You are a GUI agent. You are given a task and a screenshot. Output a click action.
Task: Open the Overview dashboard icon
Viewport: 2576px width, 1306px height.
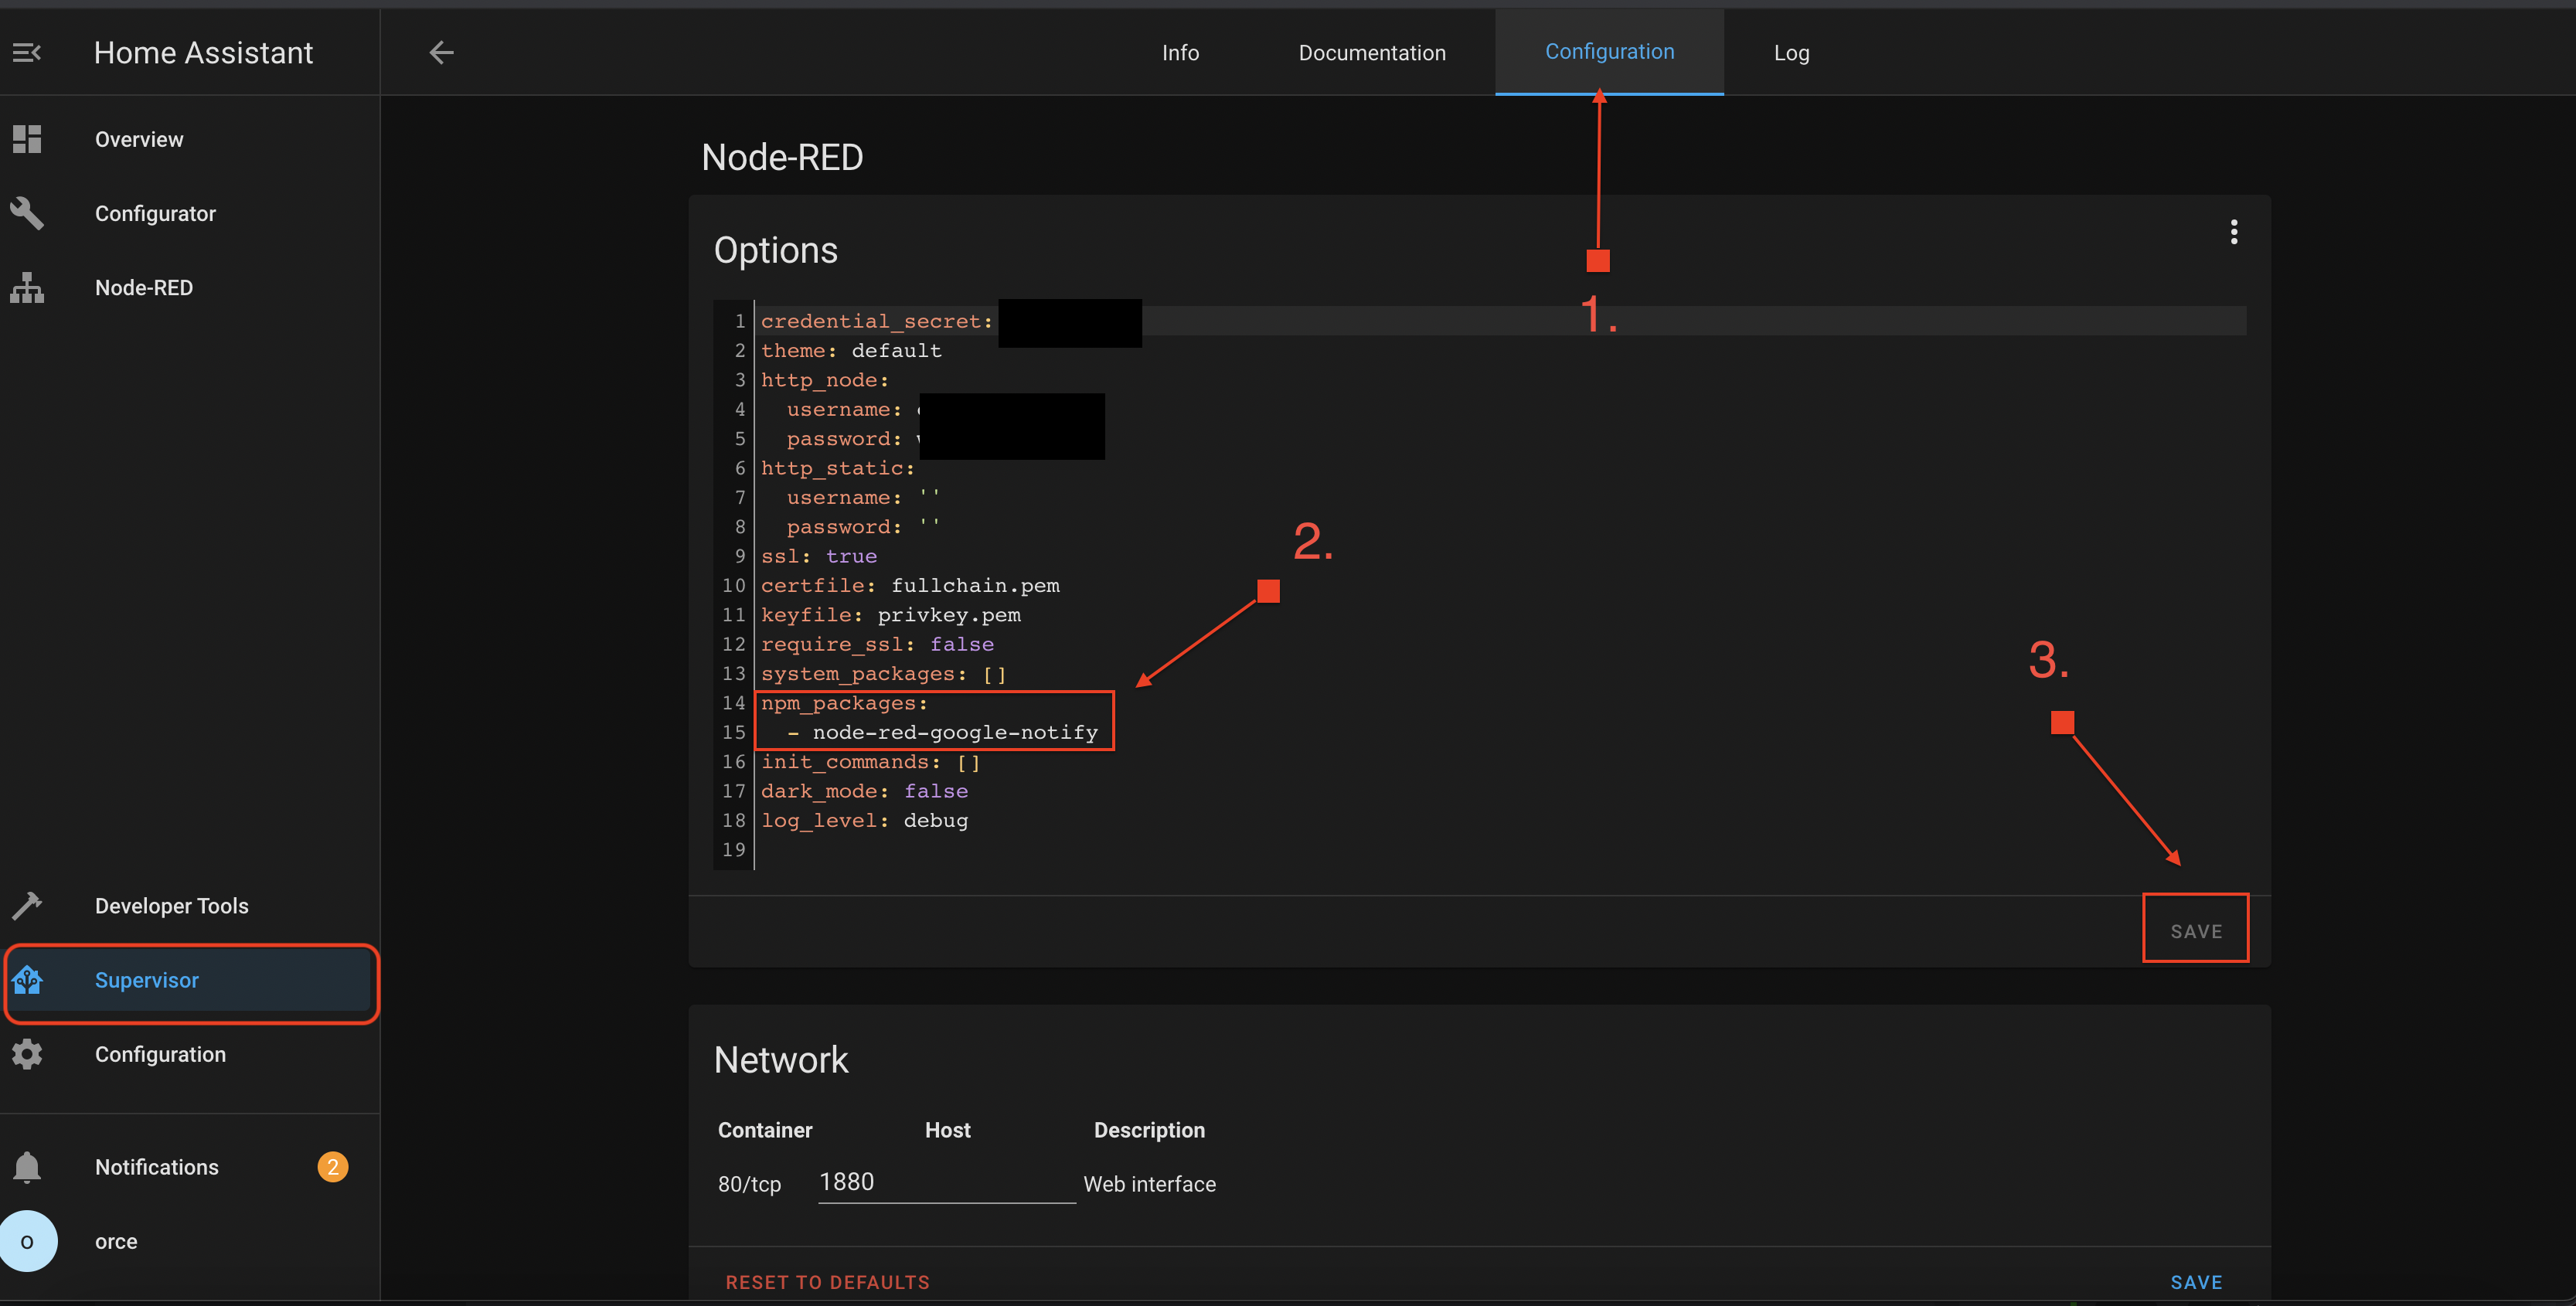27,139
